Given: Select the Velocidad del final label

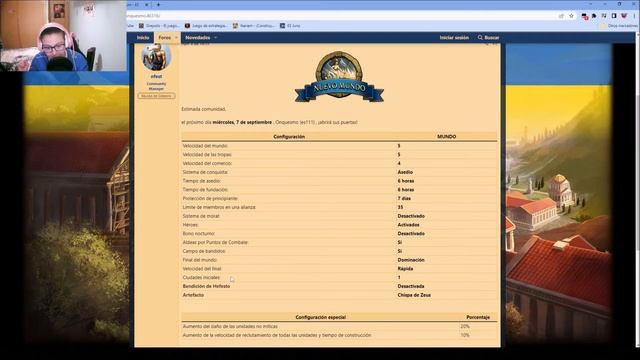Looking at the screenshot, I should click(x=202, y=269).
